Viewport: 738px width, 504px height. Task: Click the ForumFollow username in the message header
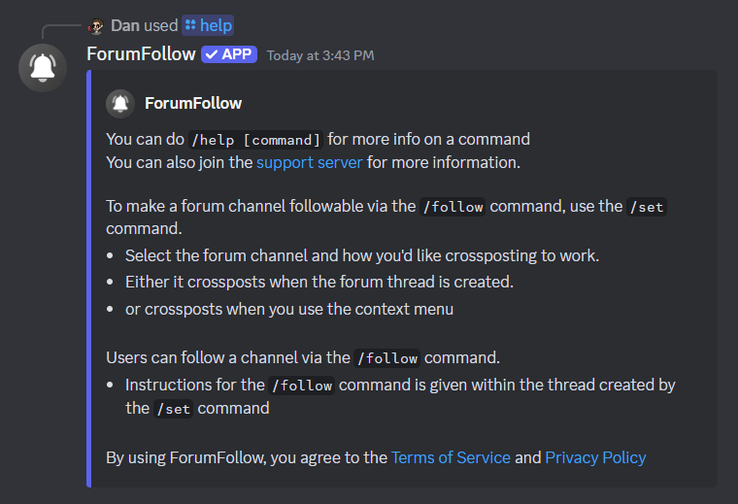[x=141, y=54]
